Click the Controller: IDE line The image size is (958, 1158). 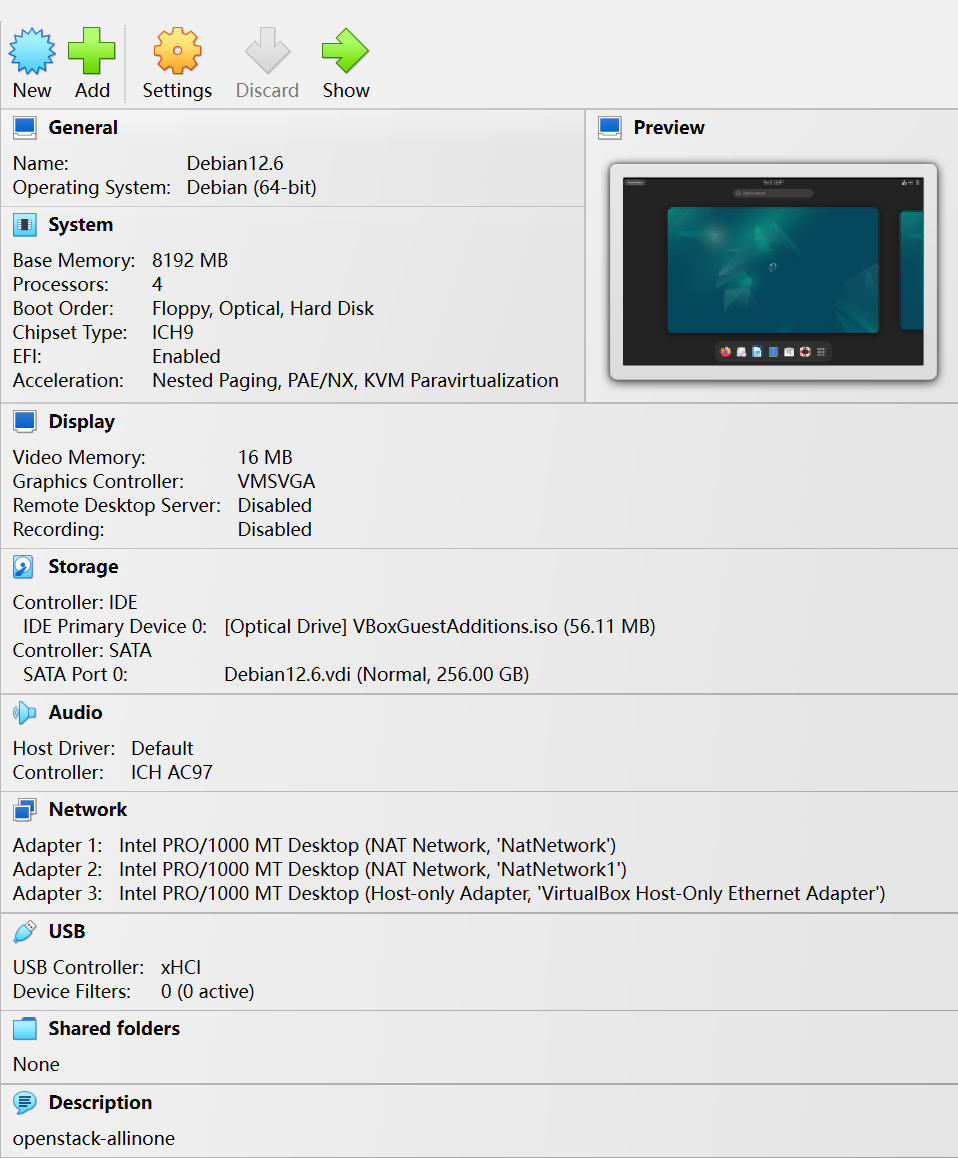(75, 603)
